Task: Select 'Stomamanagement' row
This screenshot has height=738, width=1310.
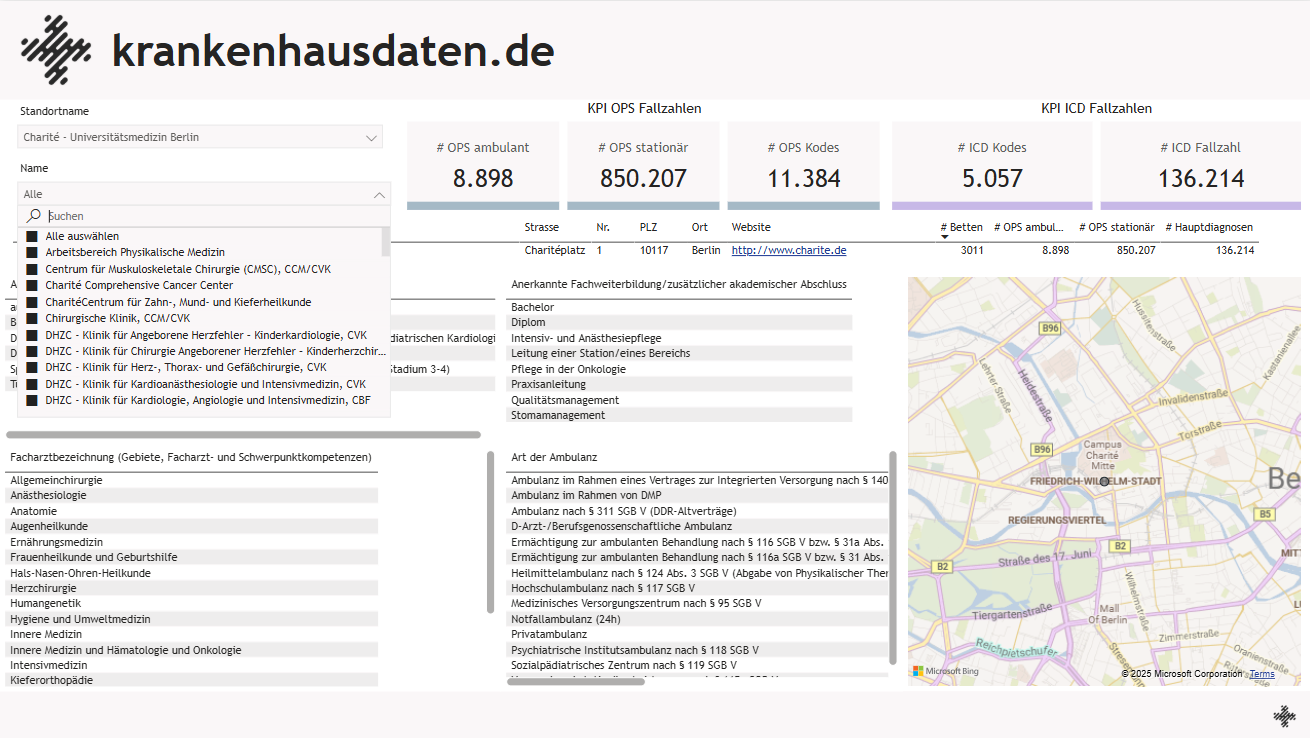Action: [679, 415]
